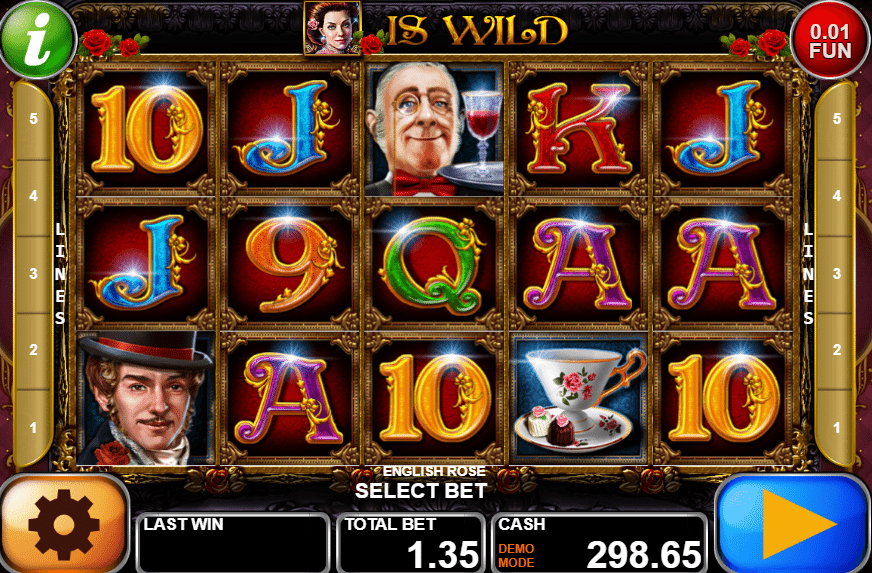
Task: Select line 3 on left lines bar
Action: pos(34,274)
